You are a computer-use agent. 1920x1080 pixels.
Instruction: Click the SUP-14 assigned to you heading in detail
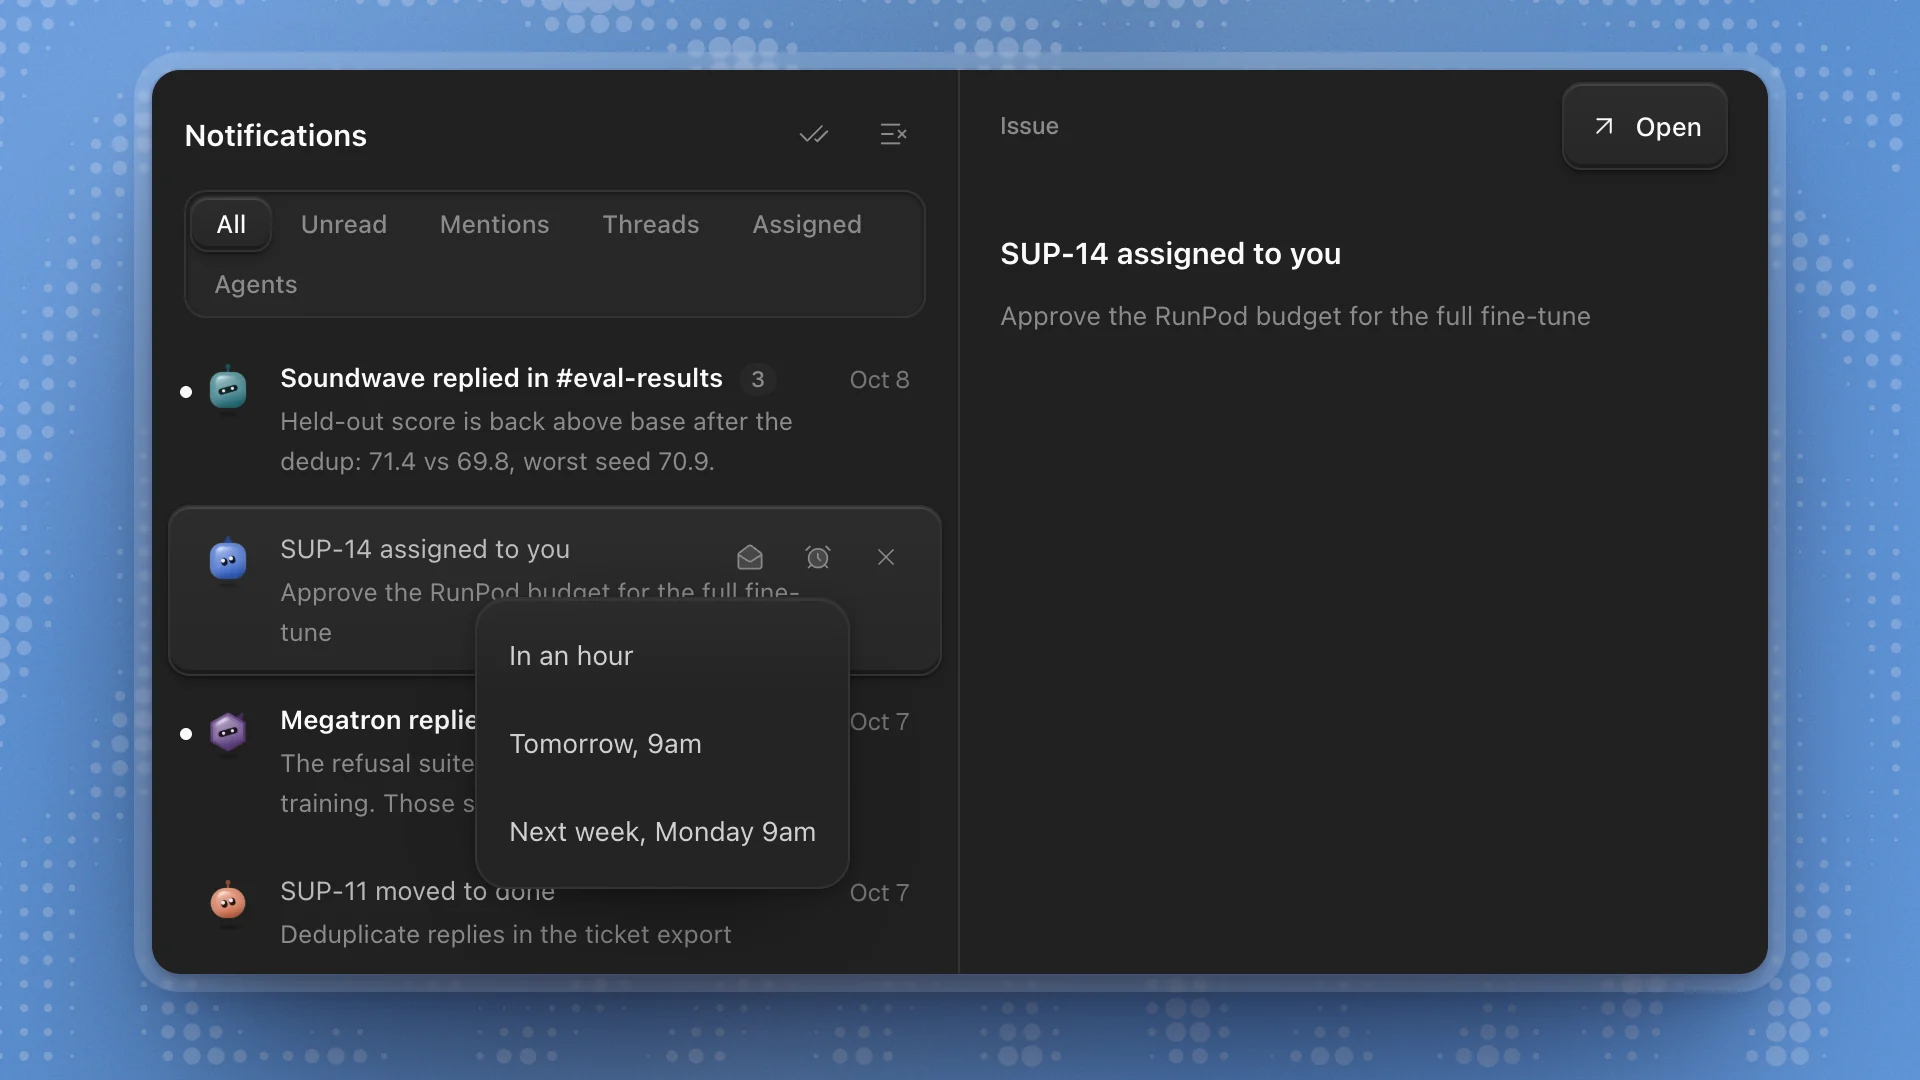(x=1170, y=254)
